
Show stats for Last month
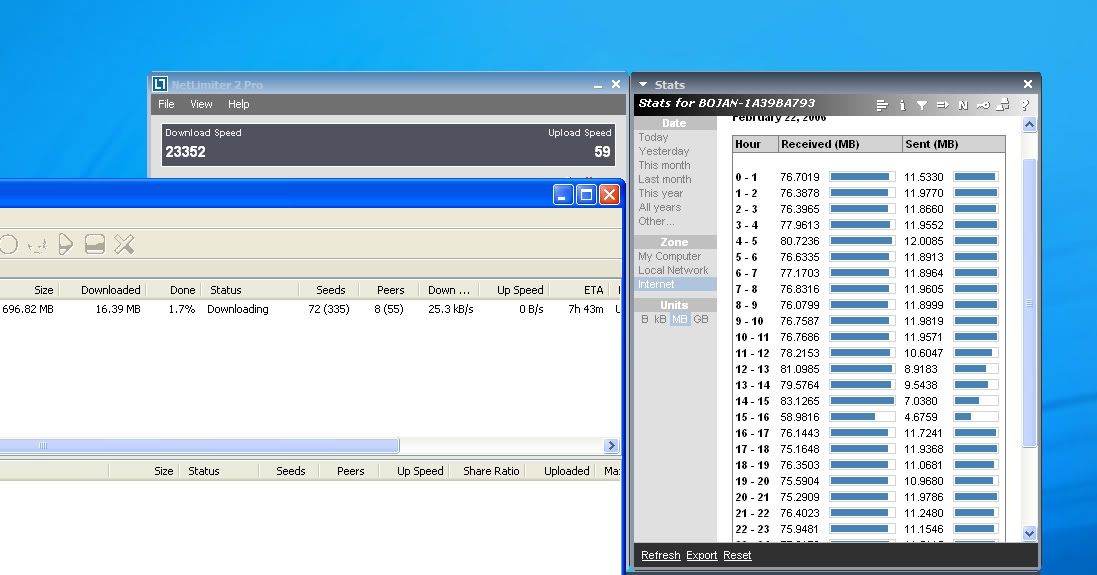[x=665, y=179]
